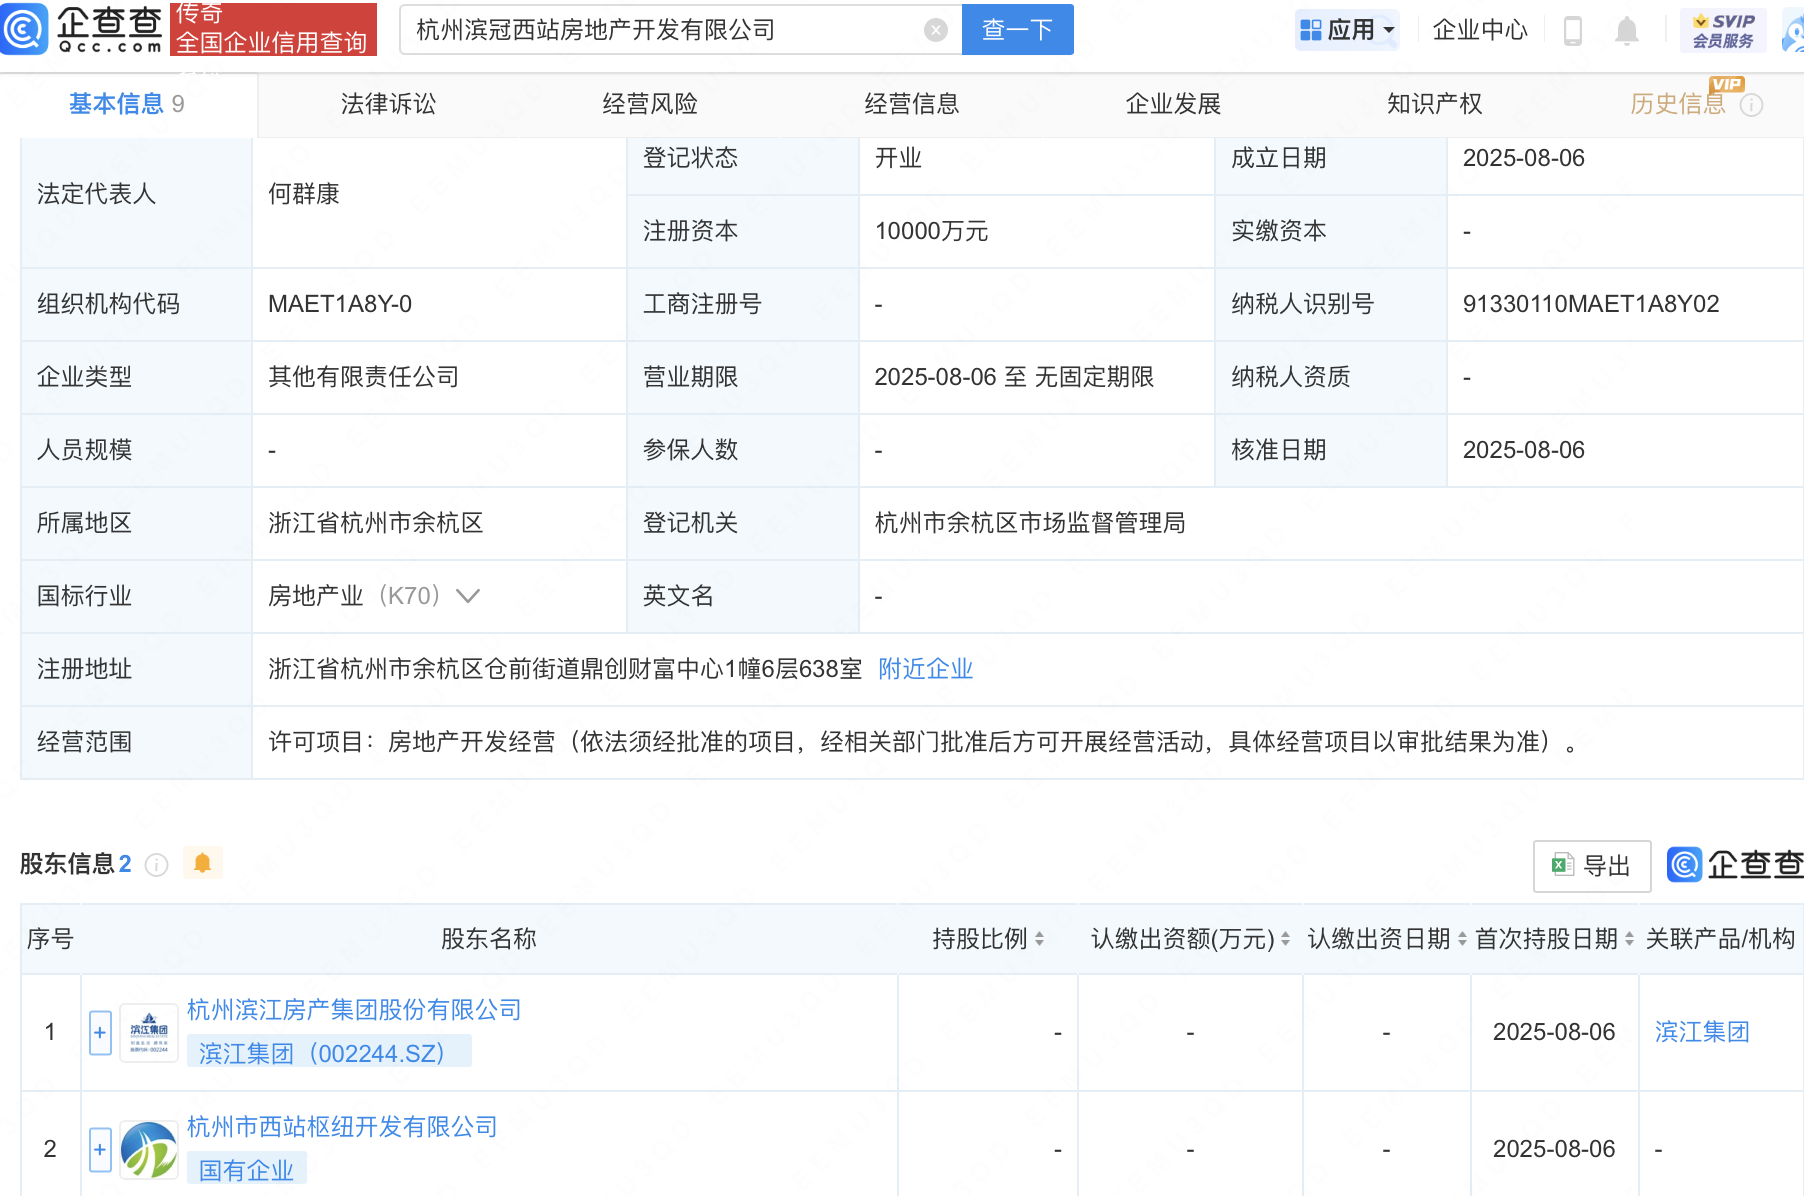Viewport: 1804px width, 1196px height.
Task: Expand shareholder row 杭州市西站枢纽开发 with plus
Action: pos(100,1149)
